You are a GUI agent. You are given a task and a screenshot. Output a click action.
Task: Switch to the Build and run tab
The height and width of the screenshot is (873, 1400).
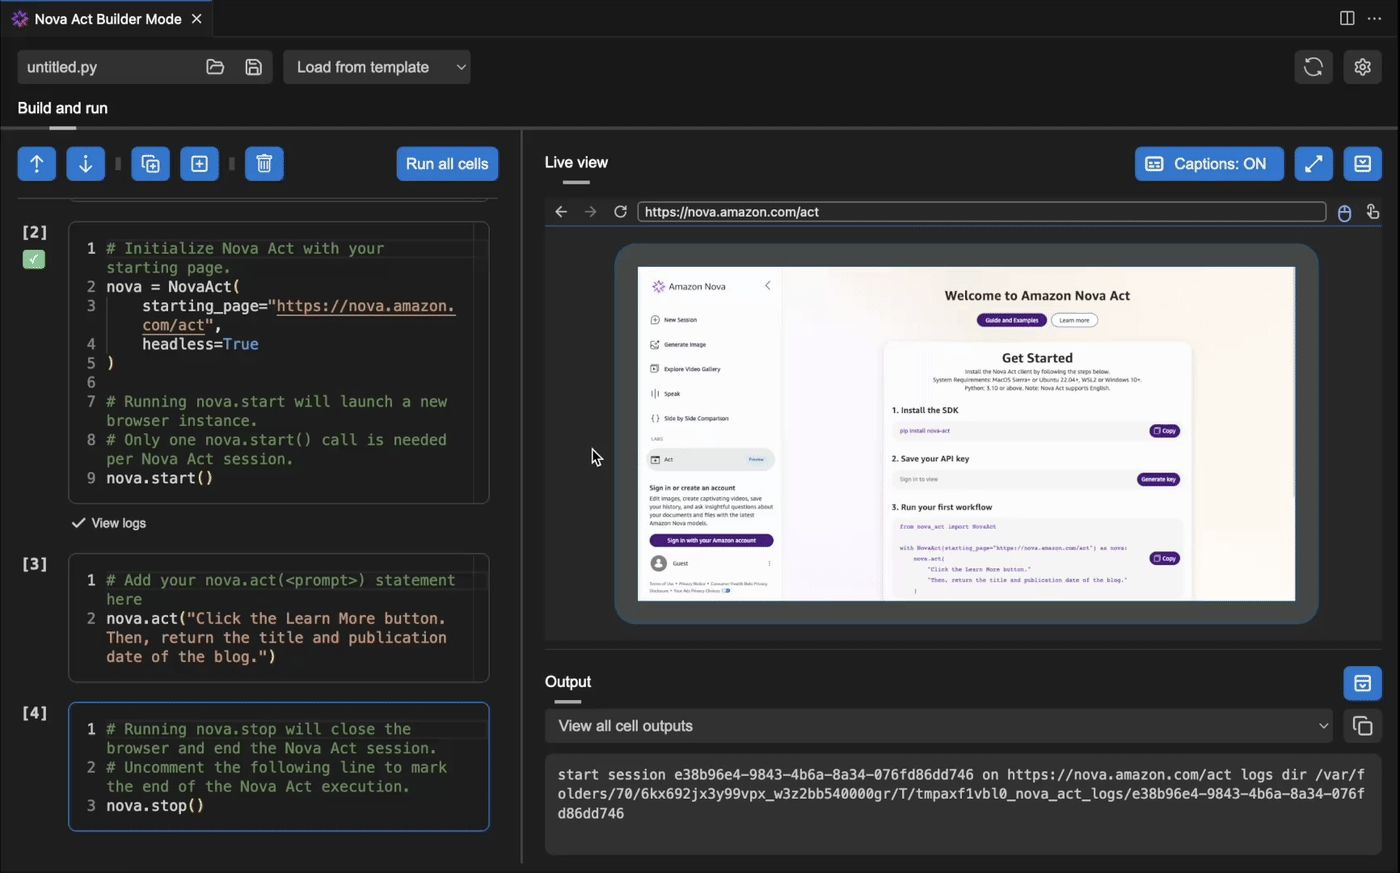pyautogui.click(x=62, y=108)
